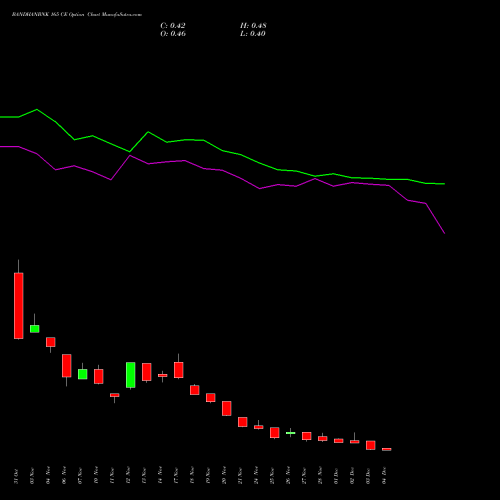This screenshot has width=500, height=500.
Task: Click the red candle for 20 Nov
Action: pos(227,408)
